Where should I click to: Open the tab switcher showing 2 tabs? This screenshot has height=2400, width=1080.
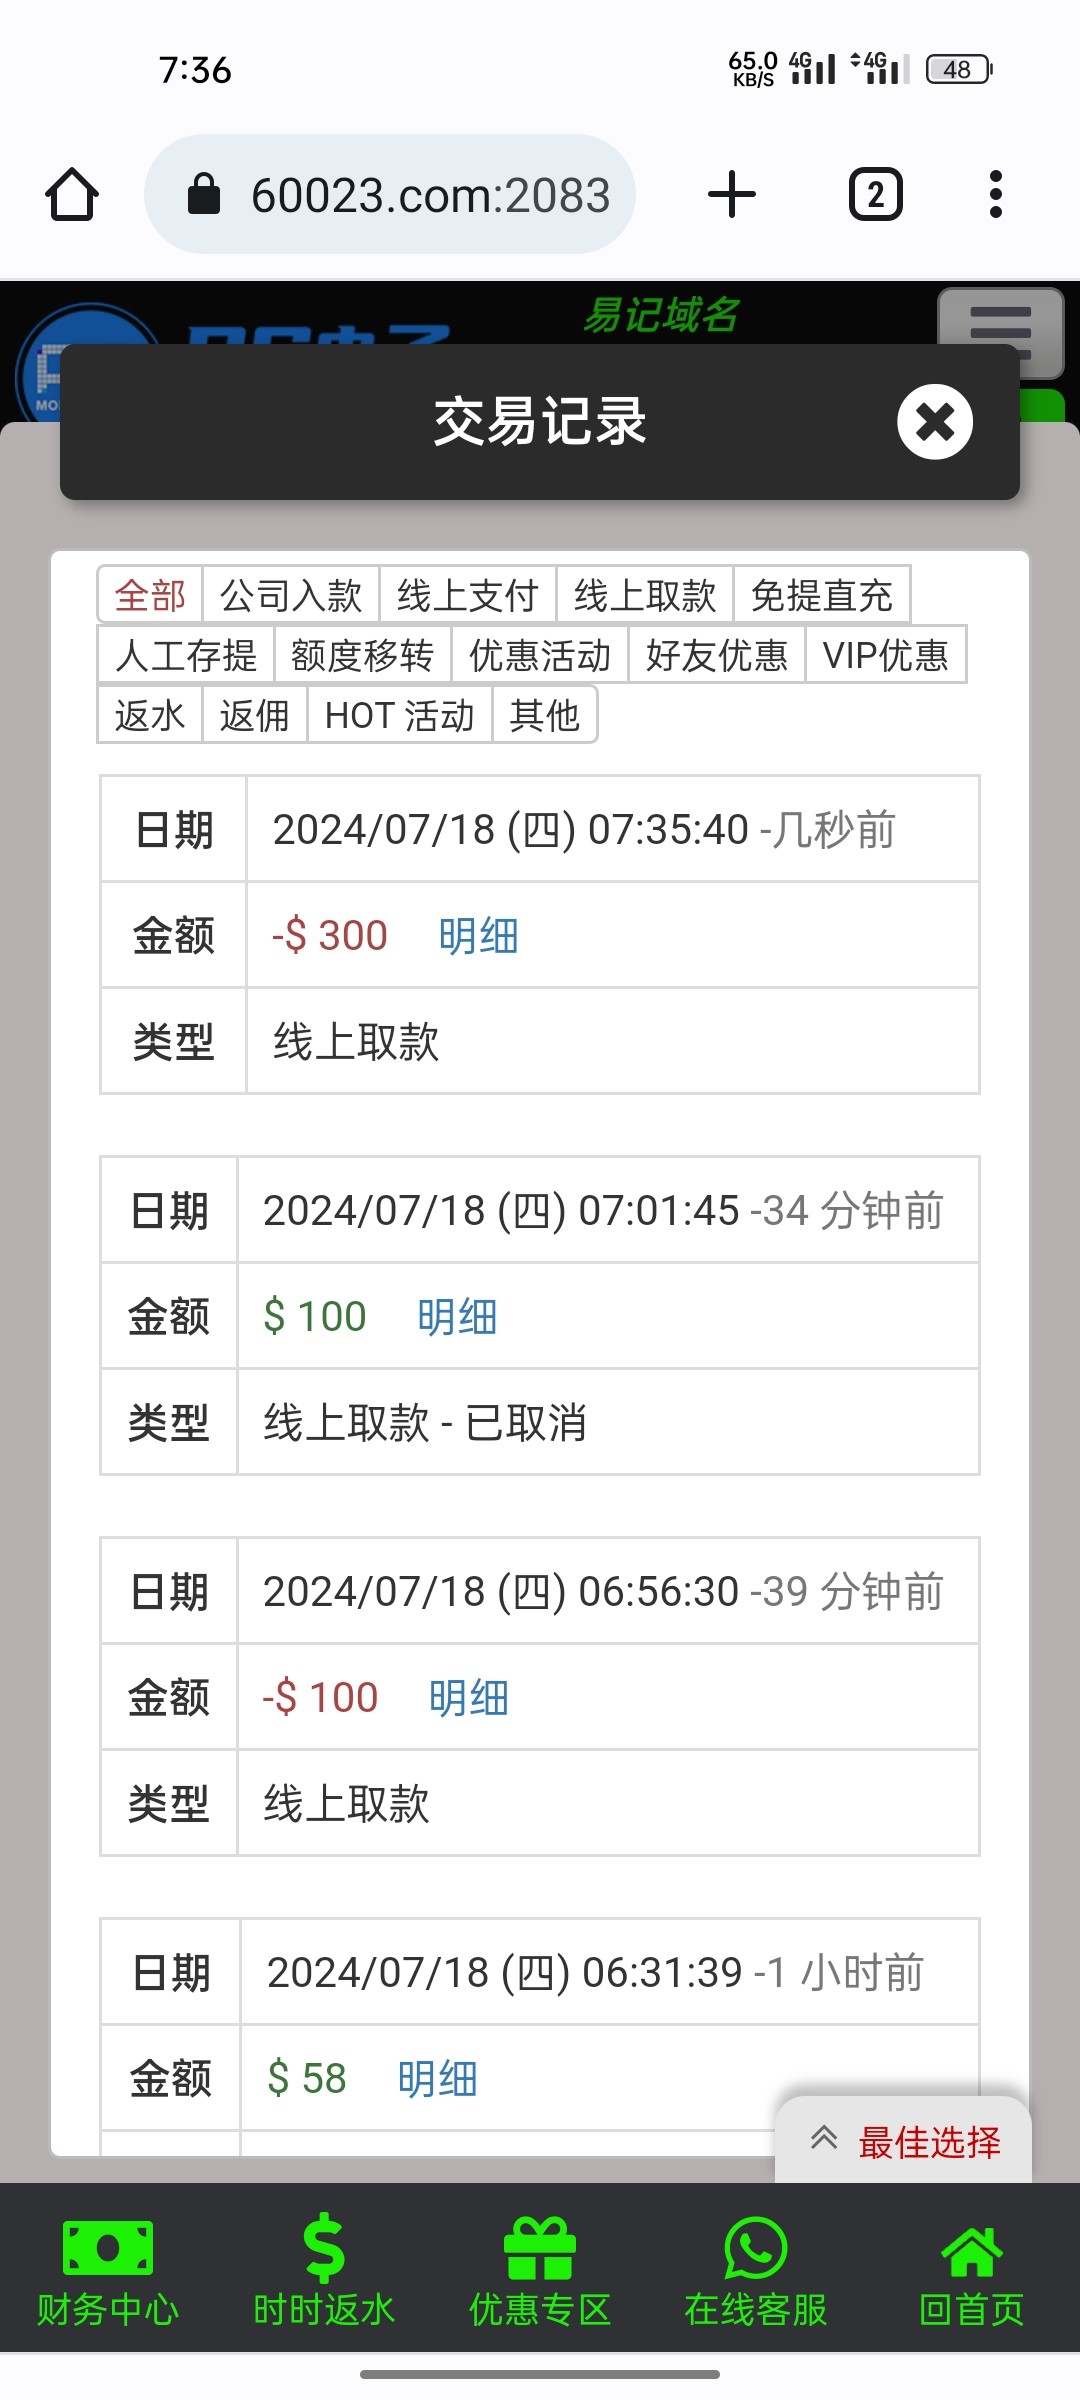pyautogui.click(x=875, y=194)
